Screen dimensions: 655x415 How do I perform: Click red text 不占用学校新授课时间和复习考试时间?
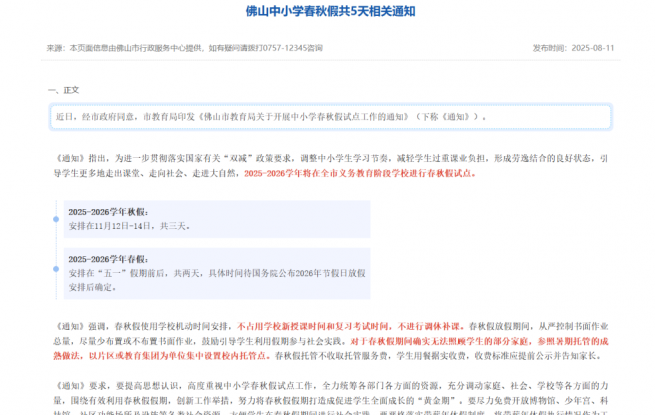pyautogui.click(x=315, y=326)
